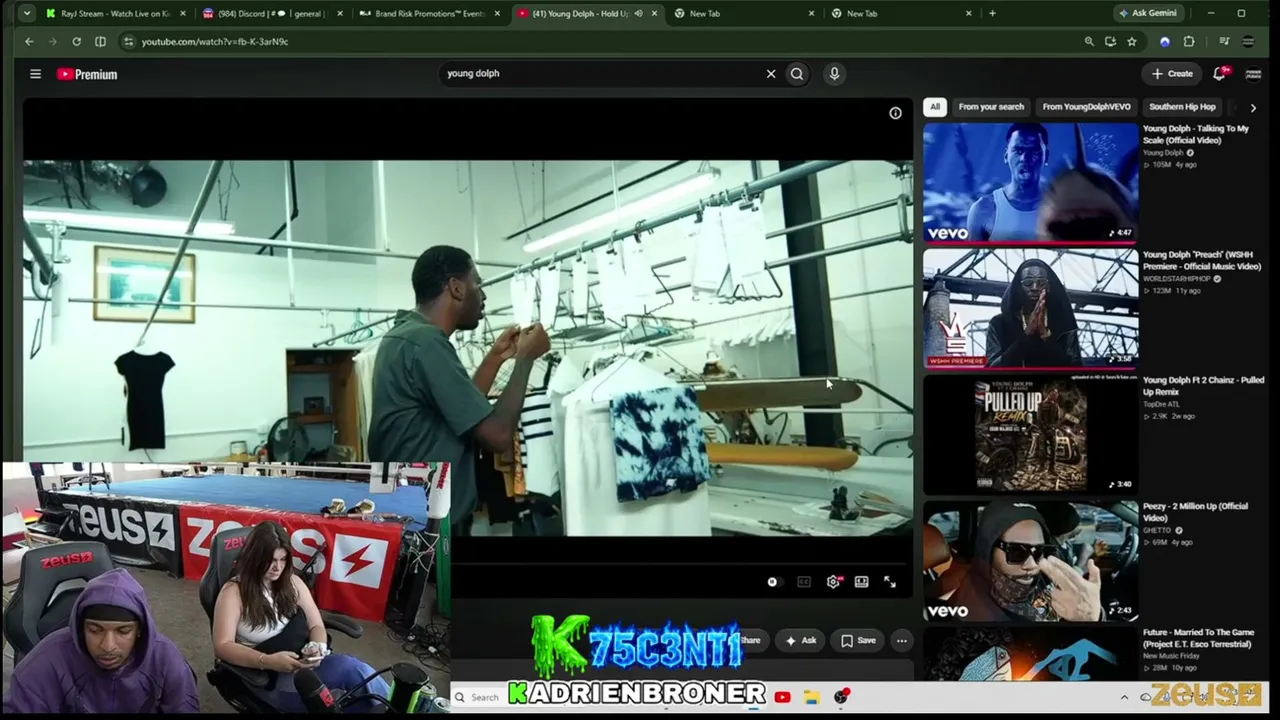Click the install/cast icon in address bar

(x=1110, y=42)
